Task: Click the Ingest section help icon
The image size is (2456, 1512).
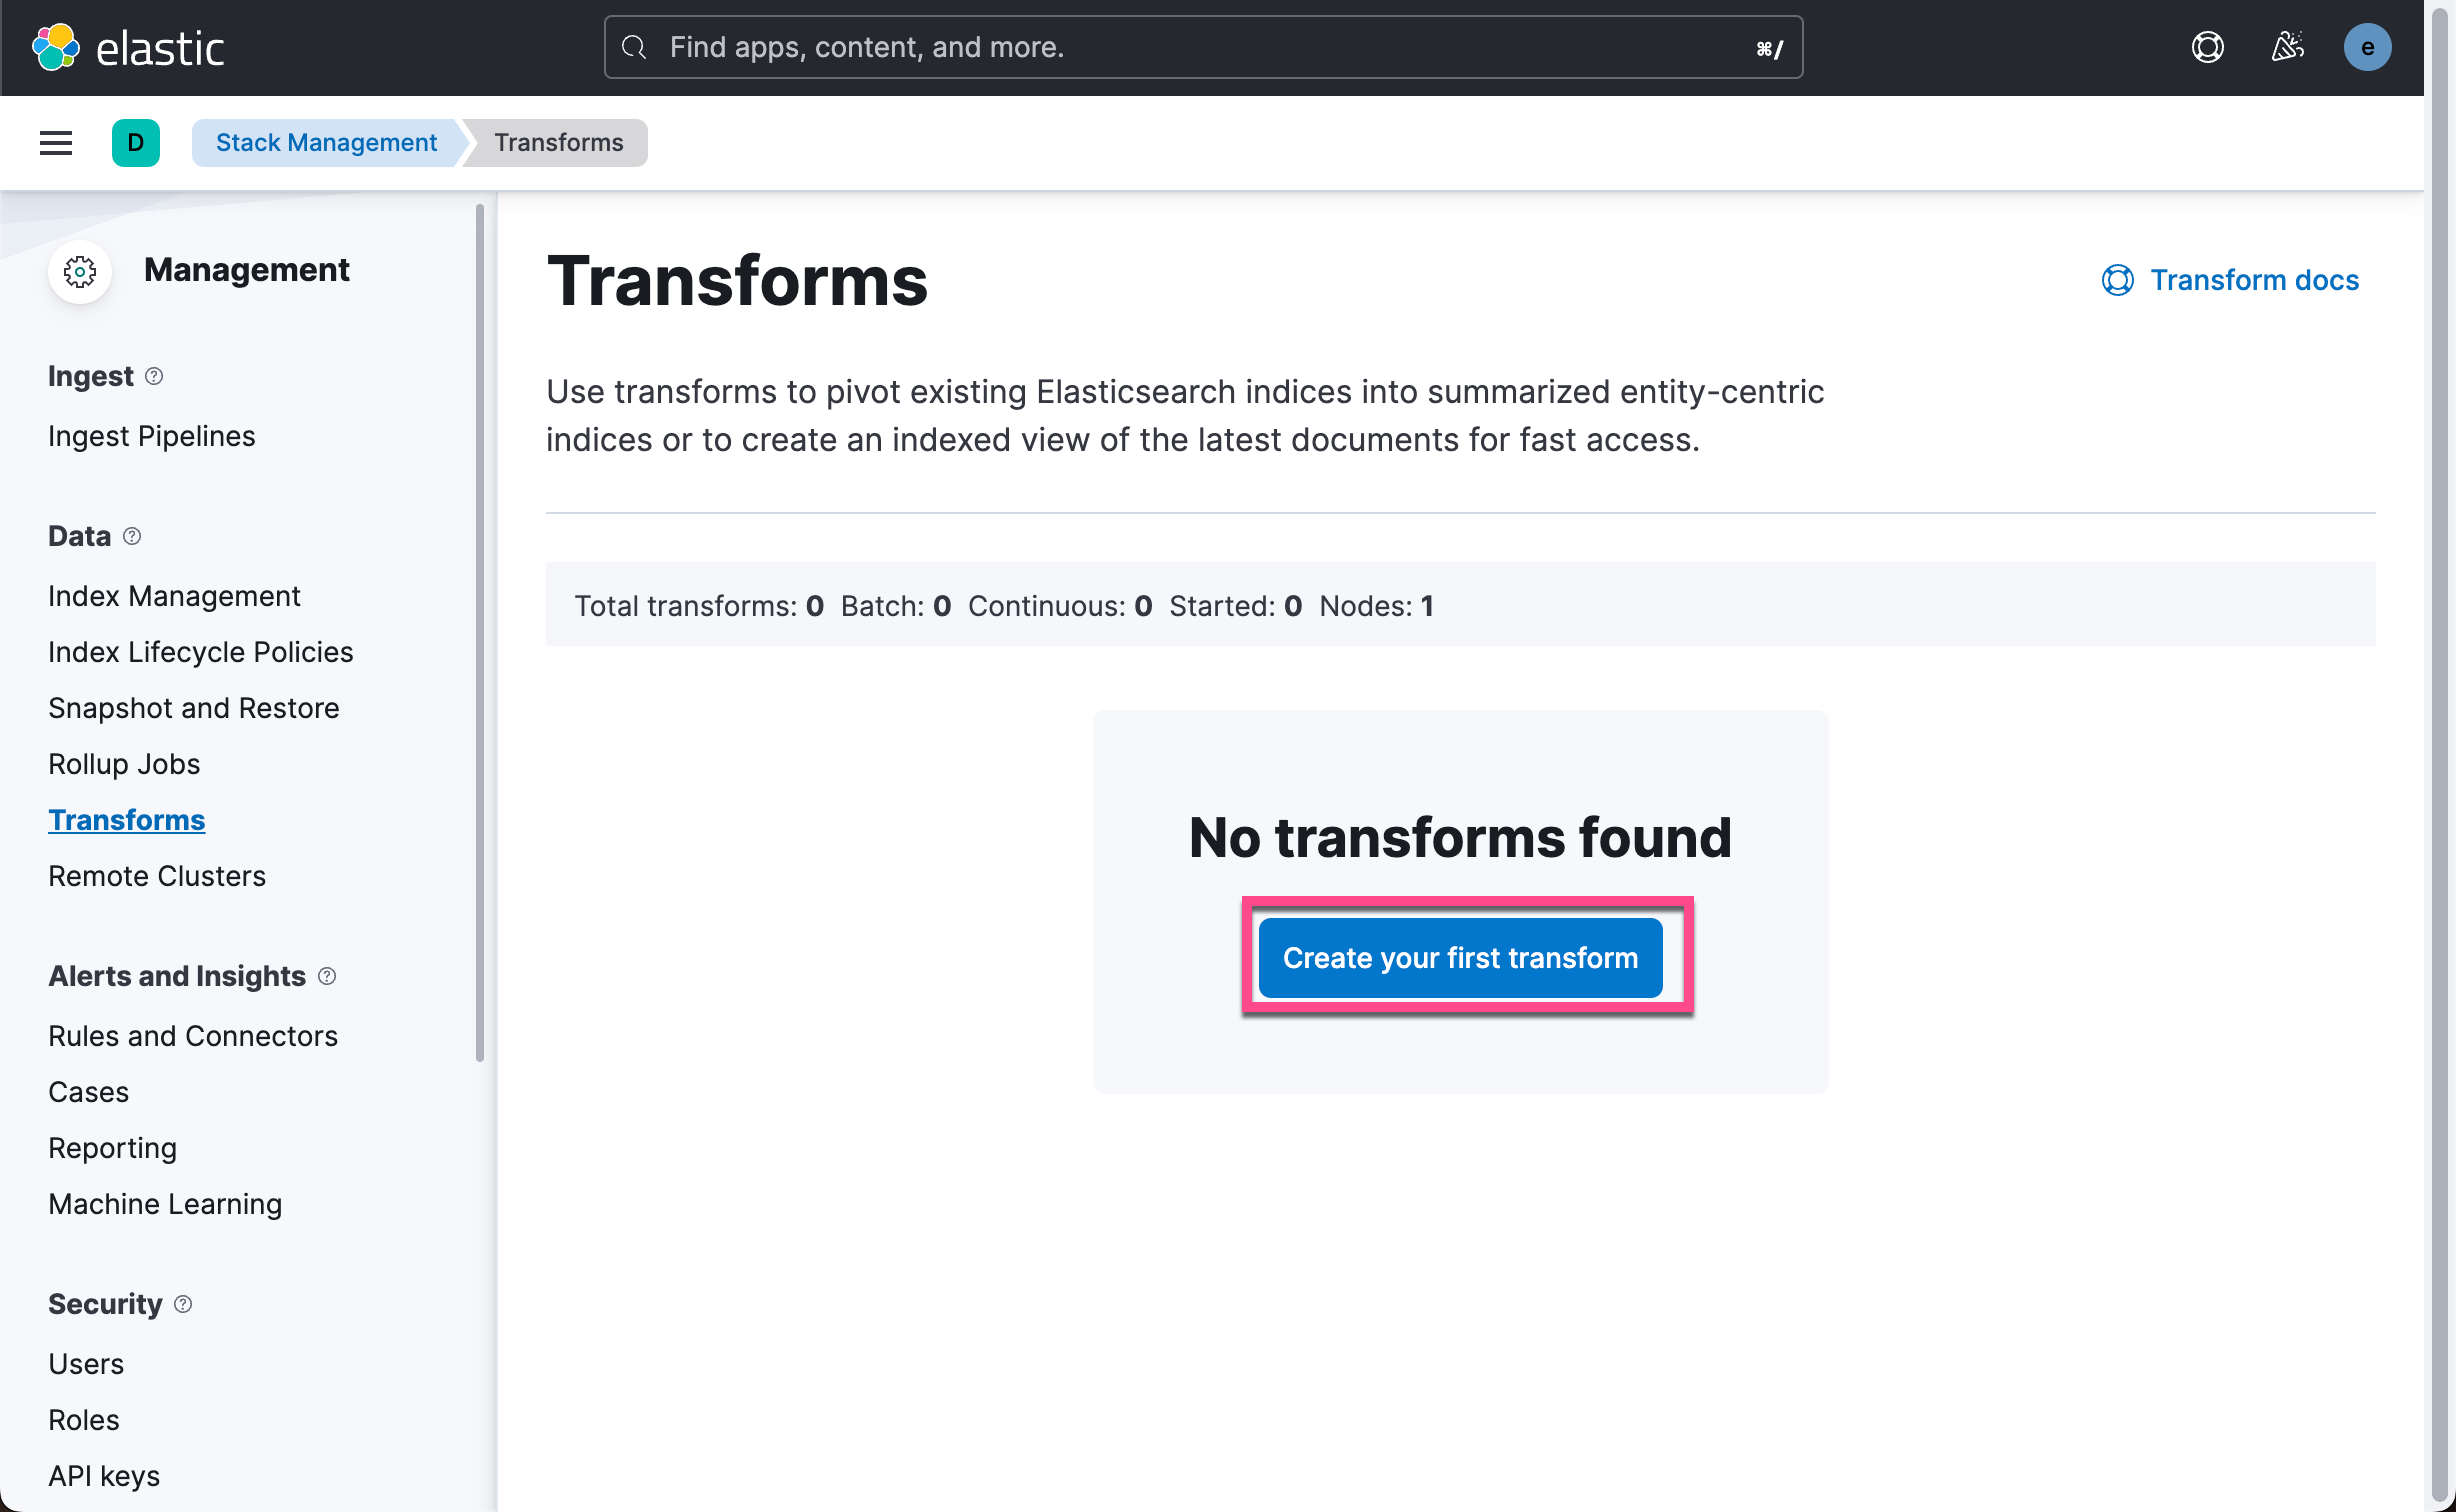Action: coord(154,376)
